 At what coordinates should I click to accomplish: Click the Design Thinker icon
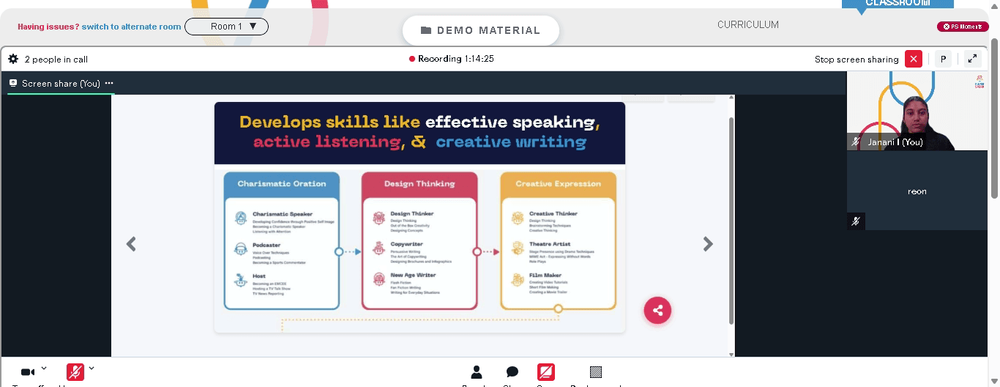click(379, 218)
